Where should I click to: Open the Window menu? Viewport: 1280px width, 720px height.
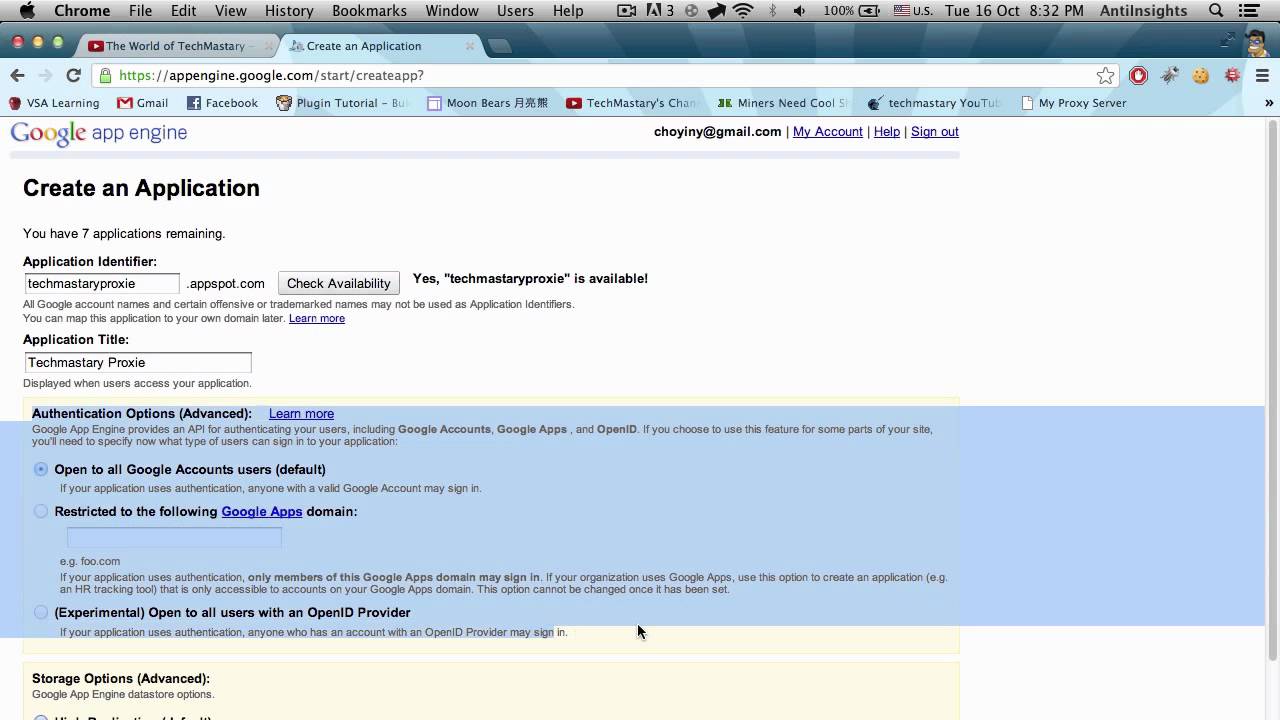(452, 11)
